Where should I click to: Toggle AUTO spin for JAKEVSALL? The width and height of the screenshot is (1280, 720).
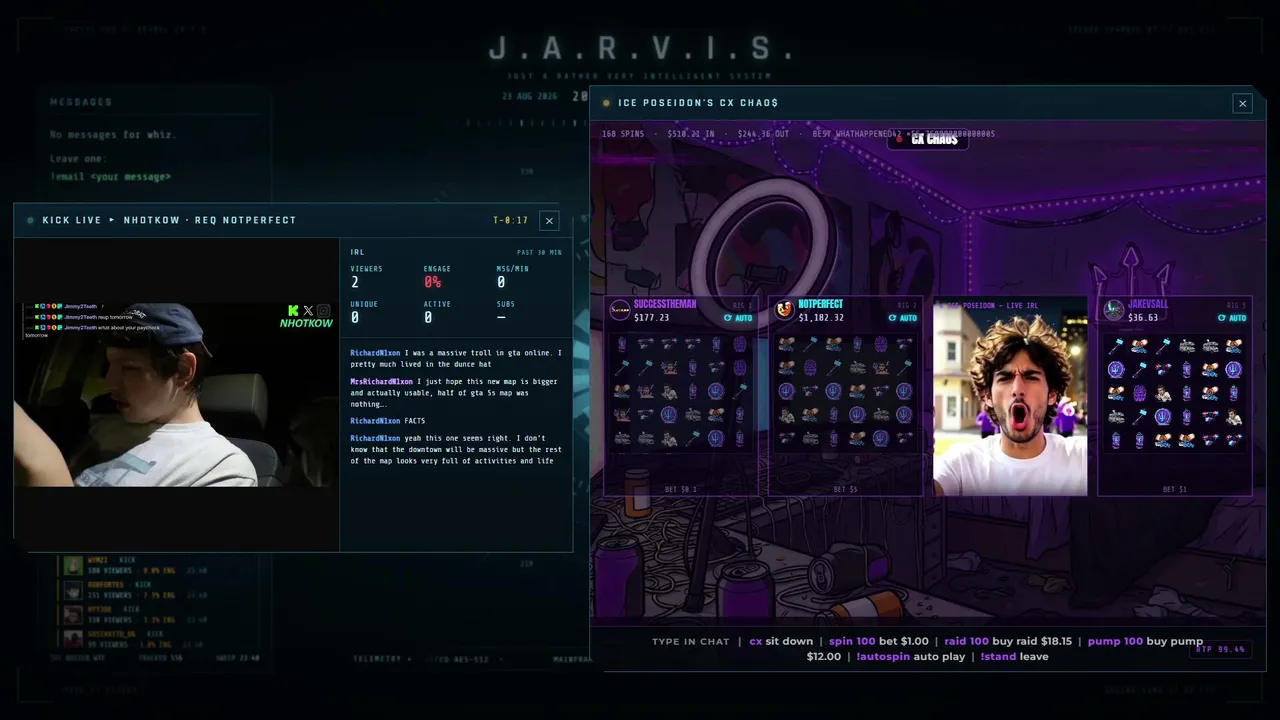[x=1232, y=318]
